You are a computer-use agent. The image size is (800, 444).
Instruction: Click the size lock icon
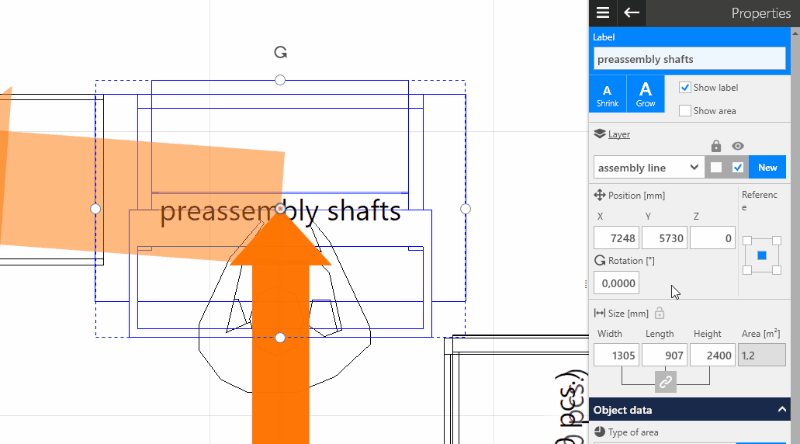click(x=659, y=313)
